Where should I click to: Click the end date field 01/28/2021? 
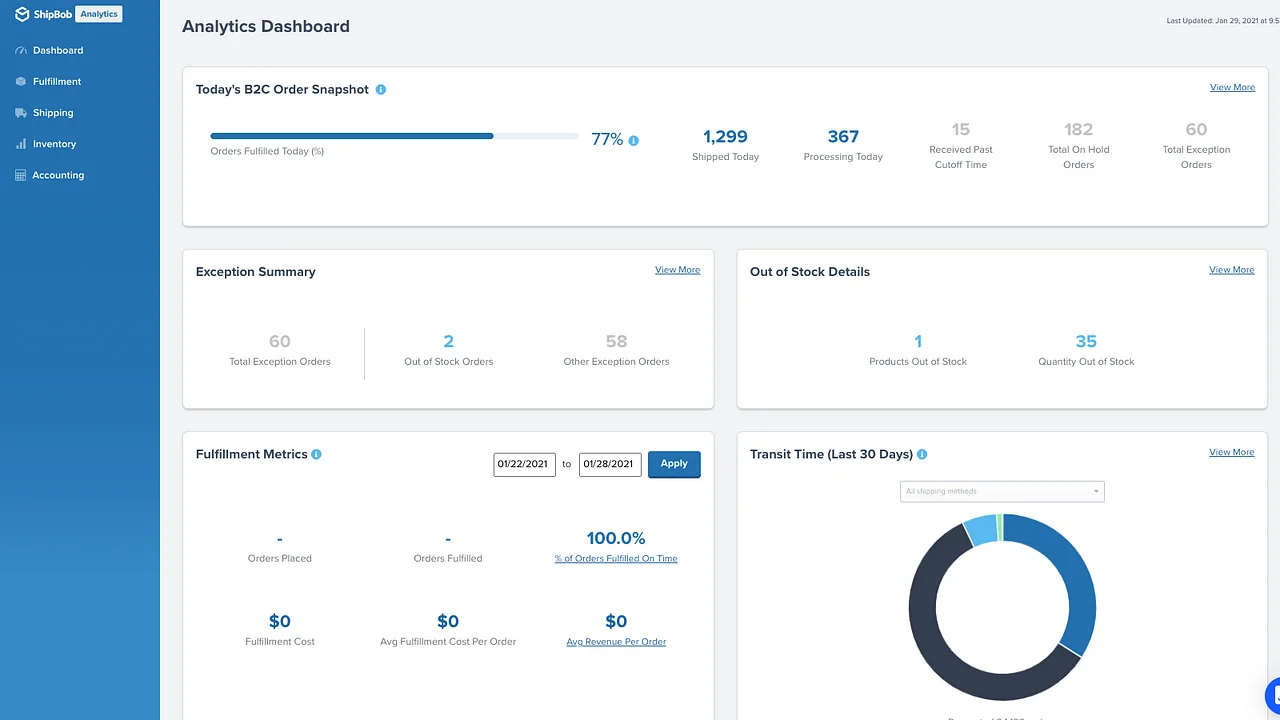click(x=610, y=464)
